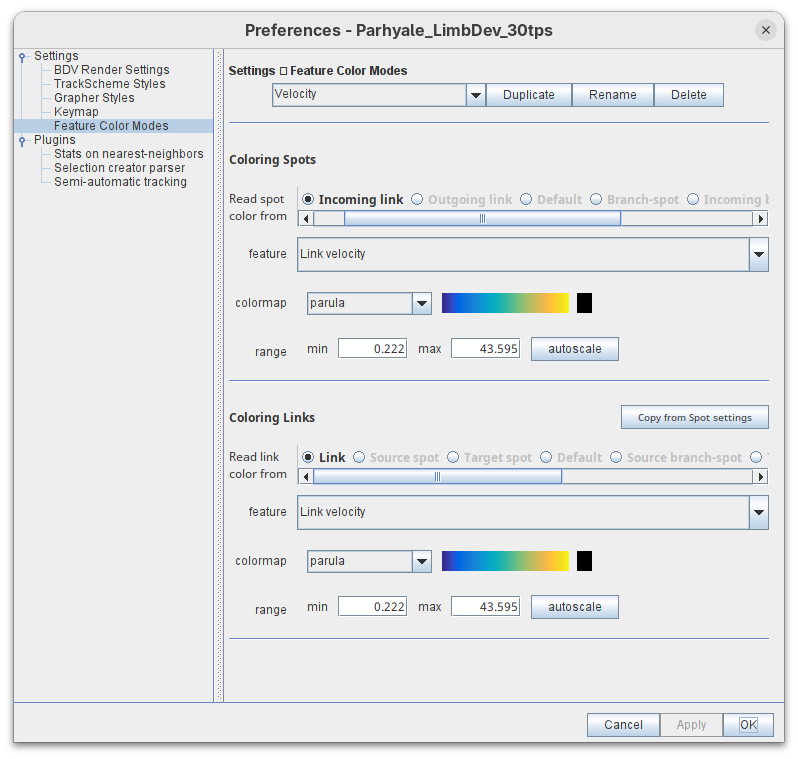Open BDV Render Settings page

click(111, 70)
